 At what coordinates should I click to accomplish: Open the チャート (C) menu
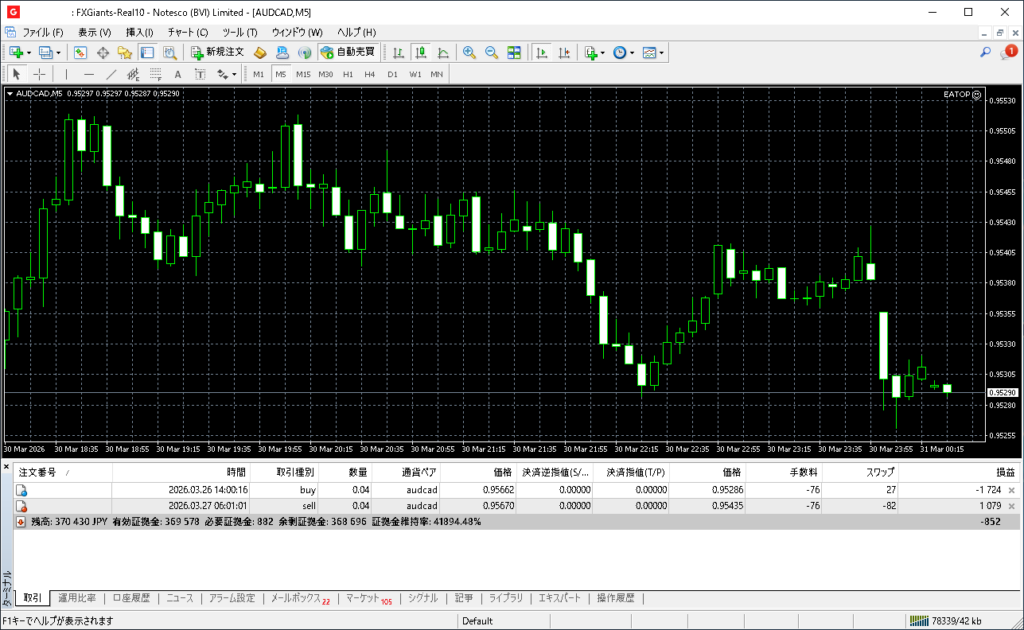pos(187,32)
